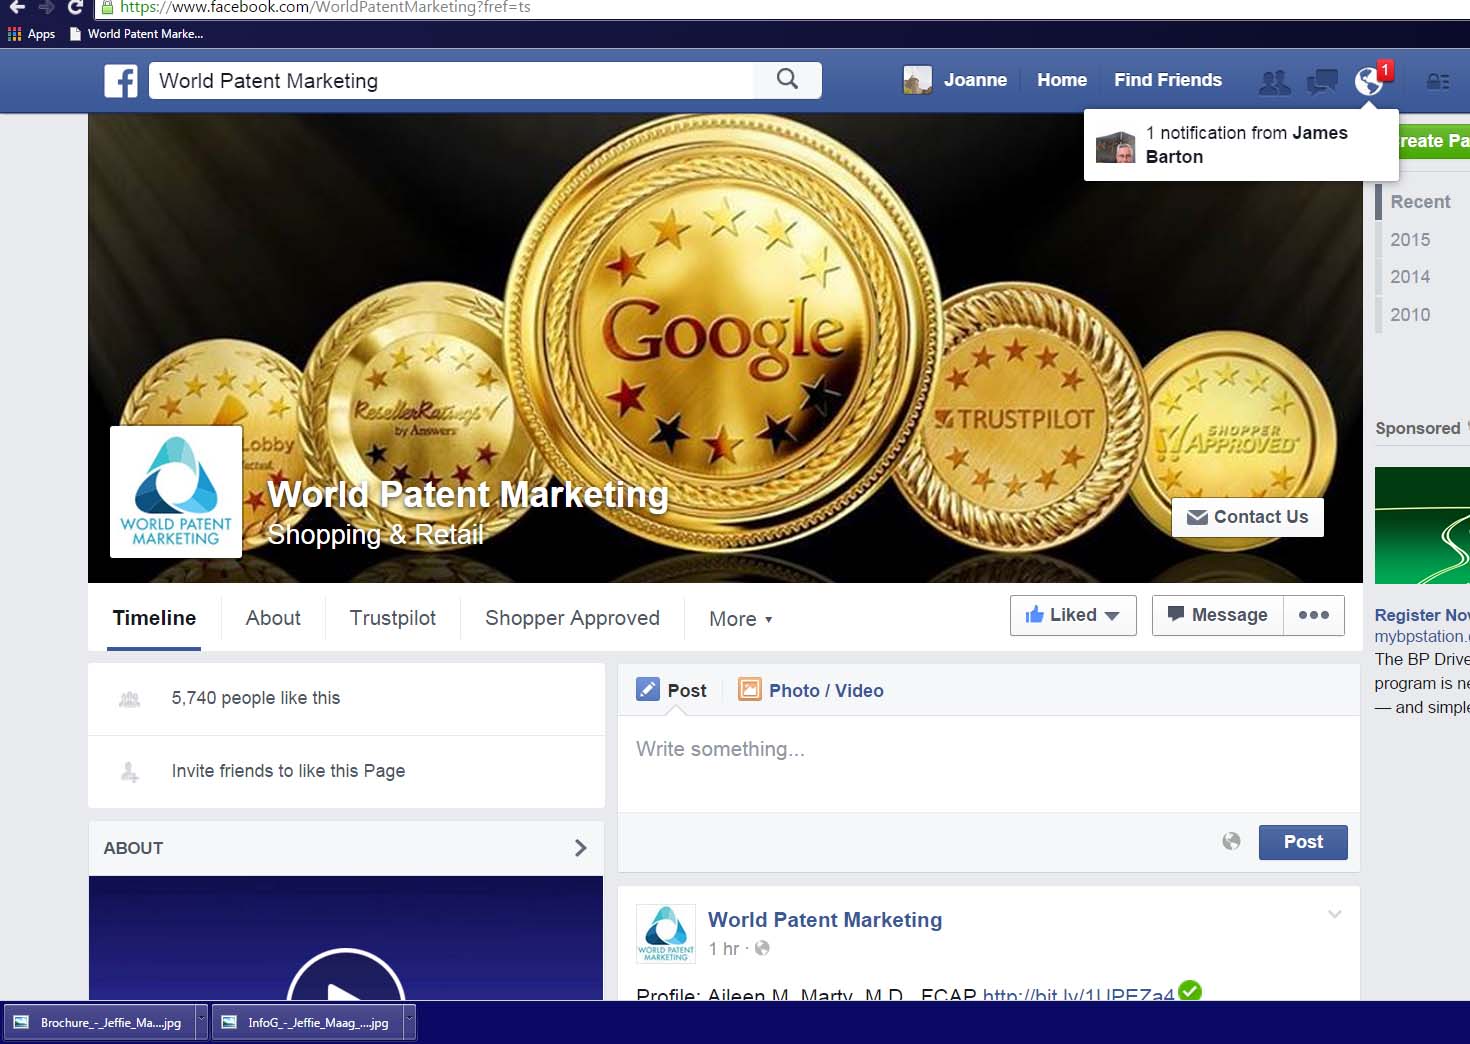
Task: Open the mybpstation sponsored URL
Action: pyautogui.click(x=1422, y=636)
